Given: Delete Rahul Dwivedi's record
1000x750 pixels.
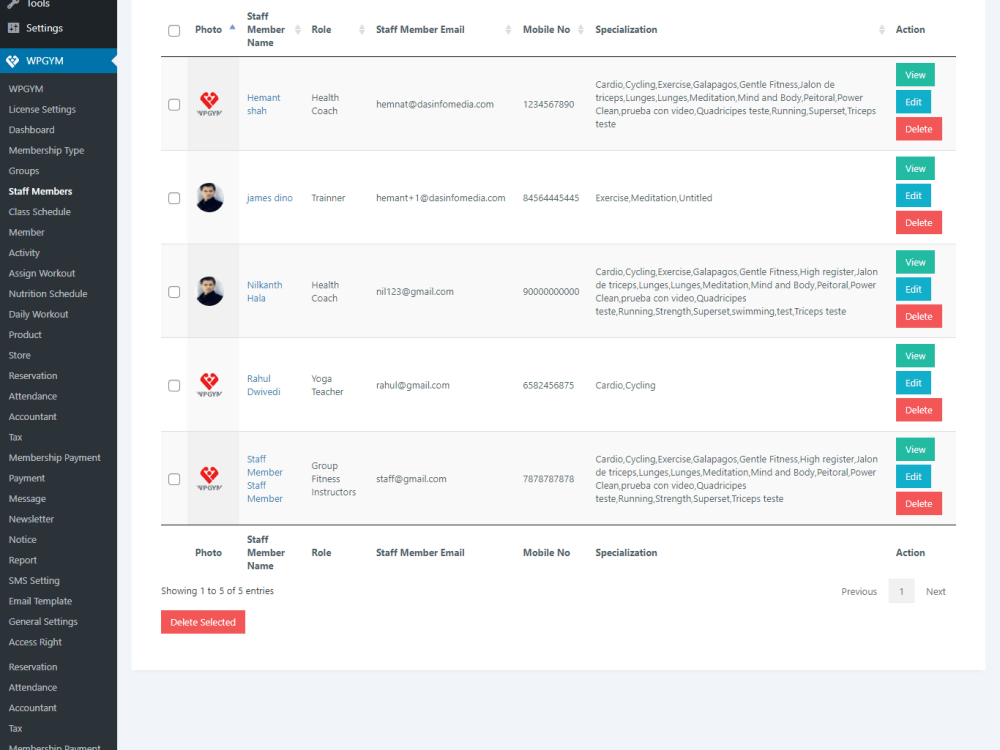Looking at the screenshot, I should click(x=918, y=410).
